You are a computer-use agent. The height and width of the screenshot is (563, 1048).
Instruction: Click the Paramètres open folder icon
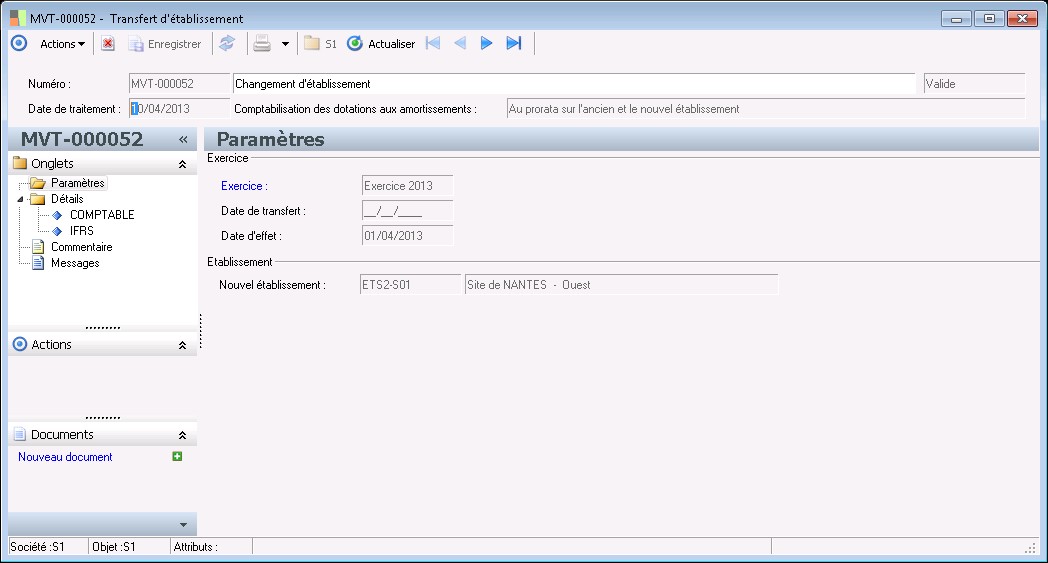38,183
